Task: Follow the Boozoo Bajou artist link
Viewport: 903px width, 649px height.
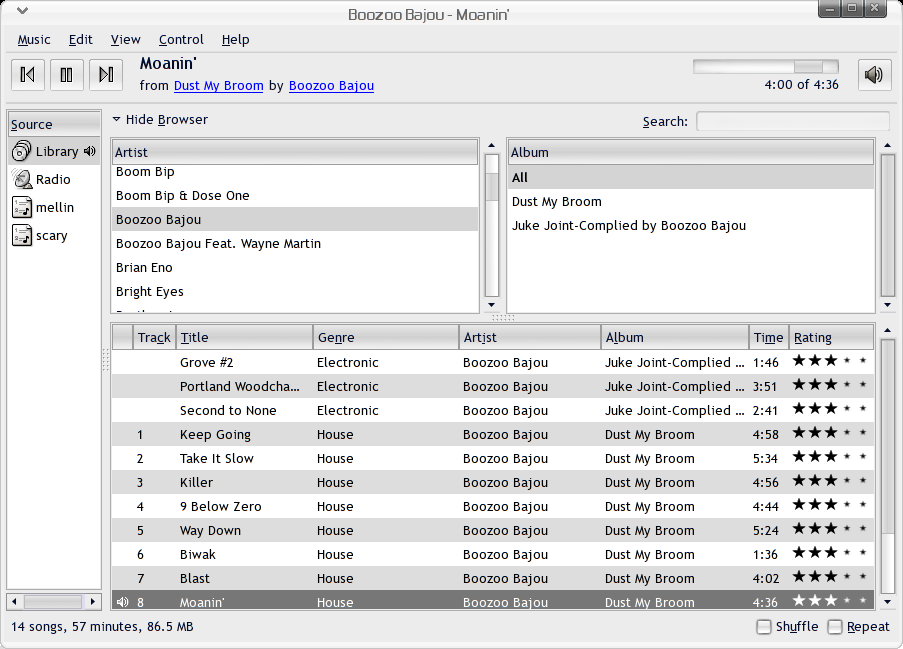Action: pos(331,86)
